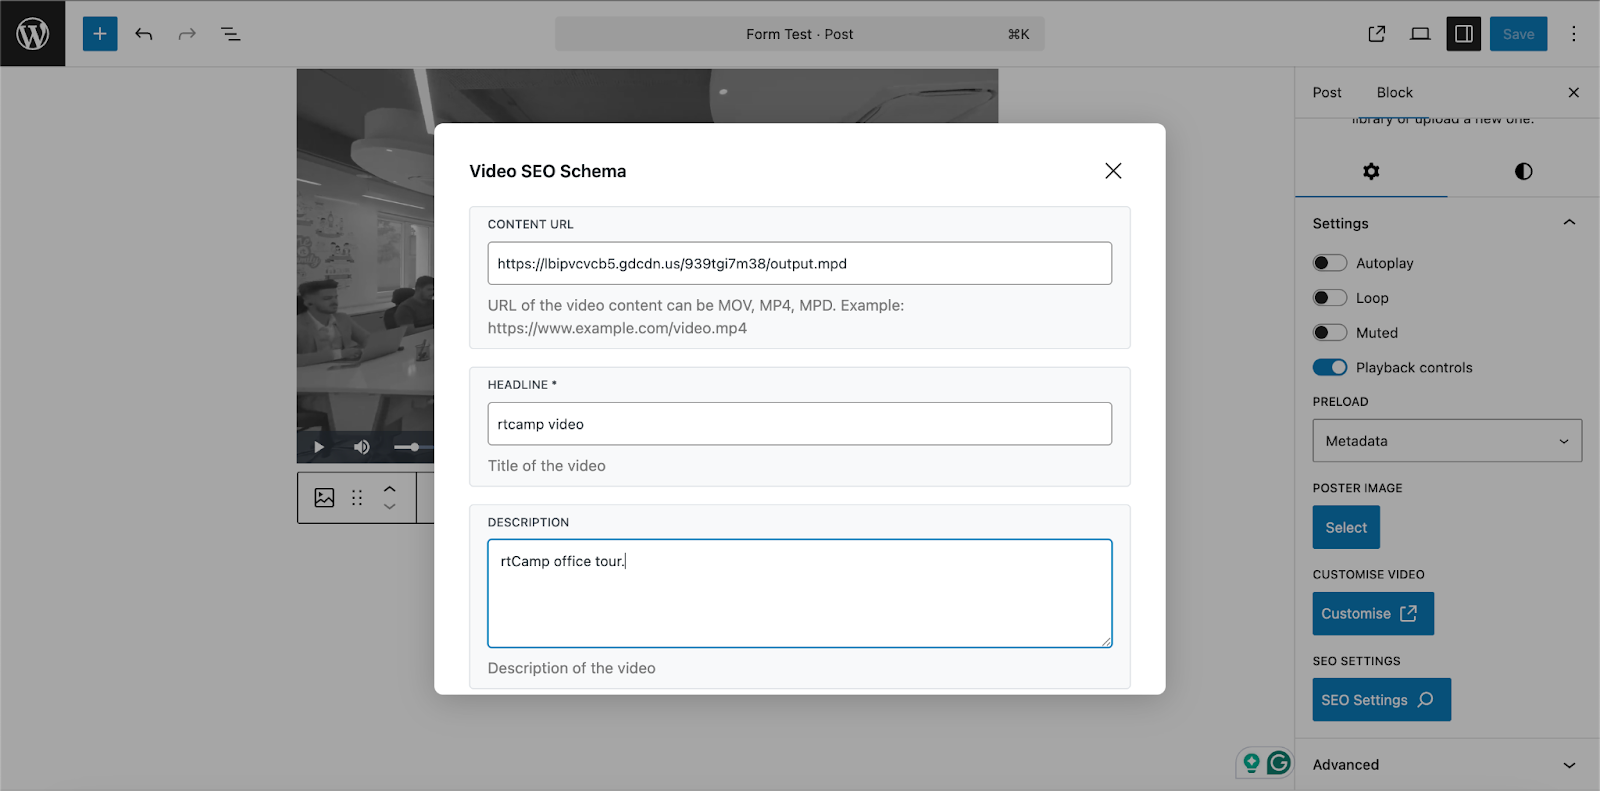Switch to the Block tab
Screen dimensions: 1600x791
pos(1394,92)
